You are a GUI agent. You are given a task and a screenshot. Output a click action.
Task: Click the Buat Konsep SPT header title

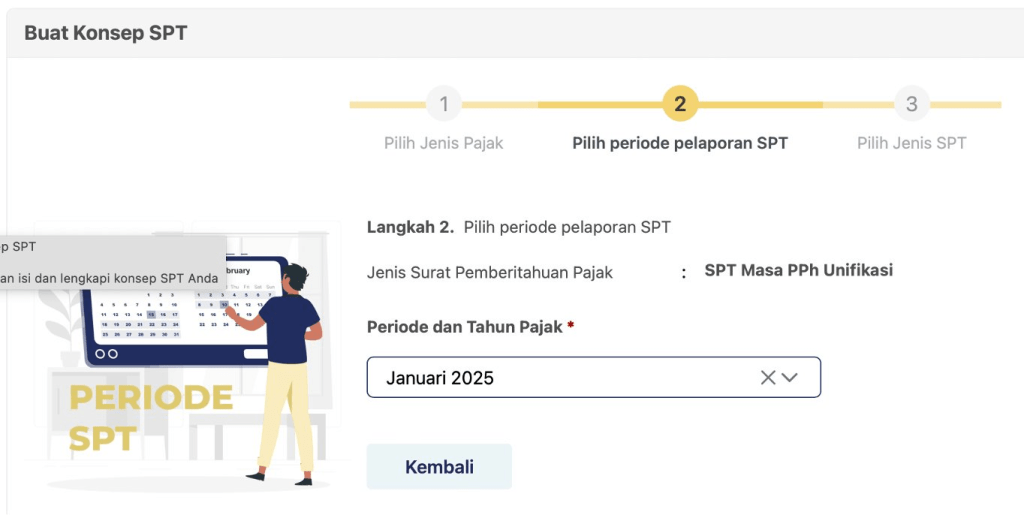pos(105,33)
